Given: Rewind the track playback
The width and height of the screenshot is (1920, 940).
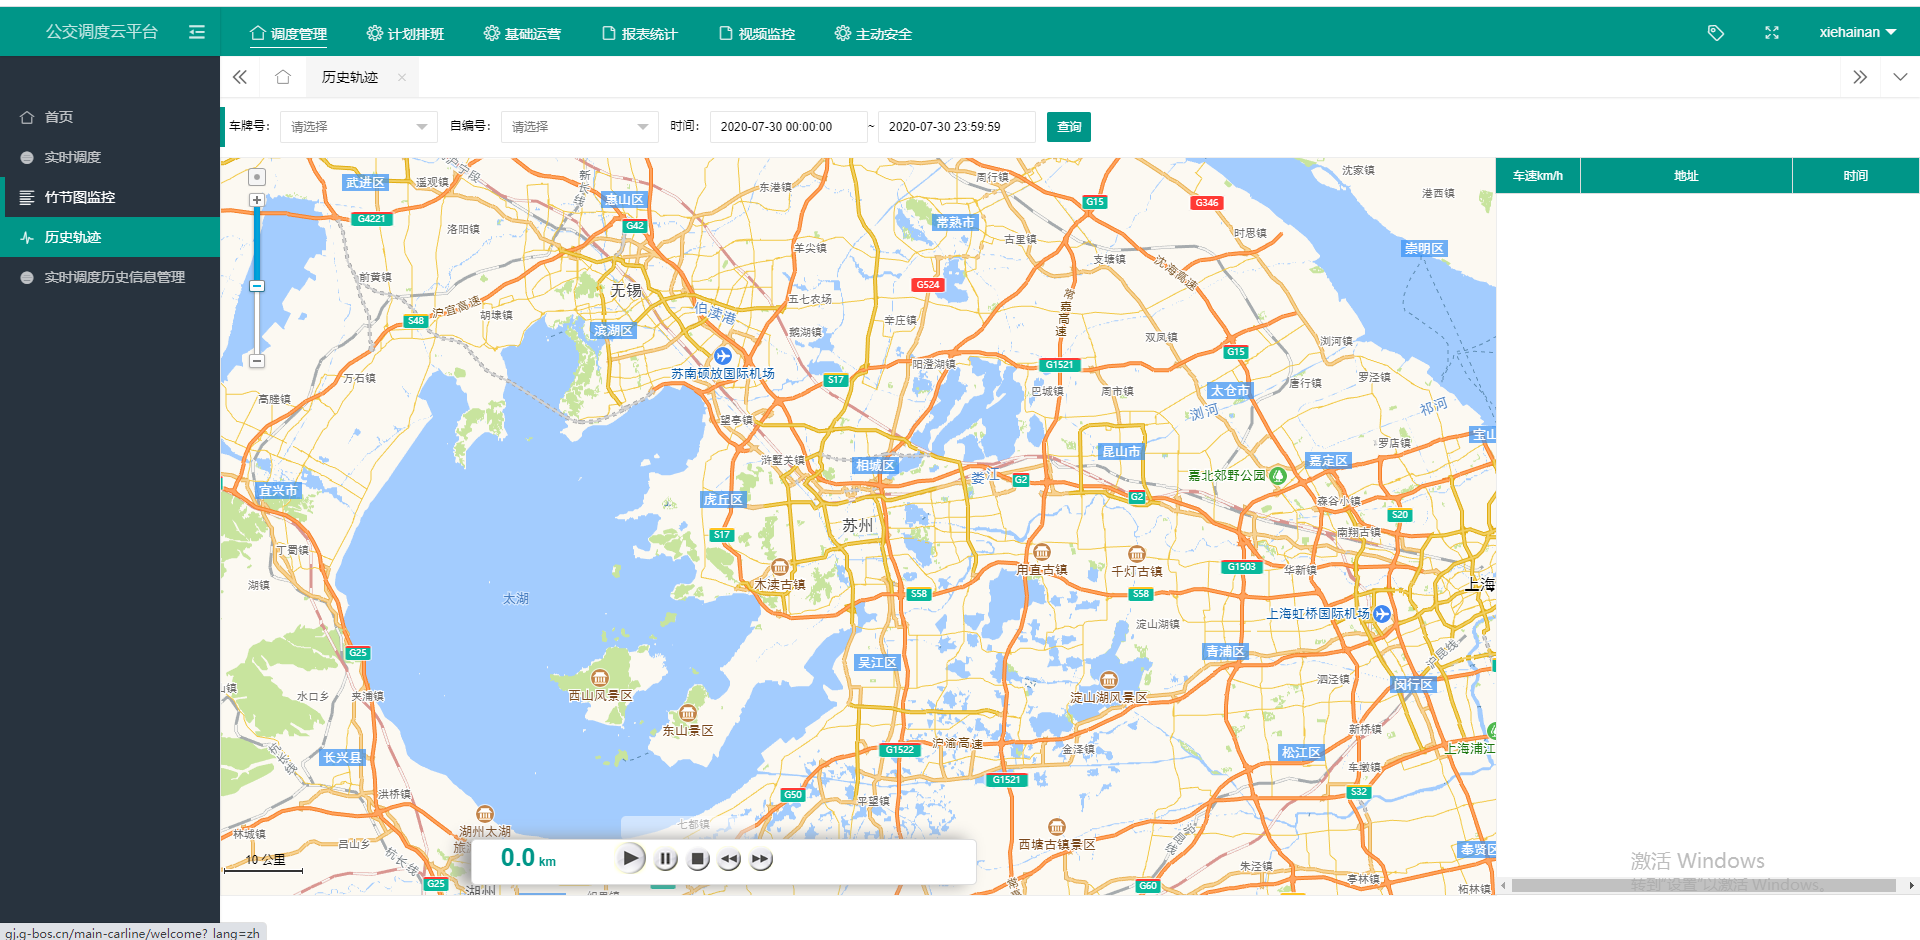Looking at the screenshot, I should click(730, 860).
